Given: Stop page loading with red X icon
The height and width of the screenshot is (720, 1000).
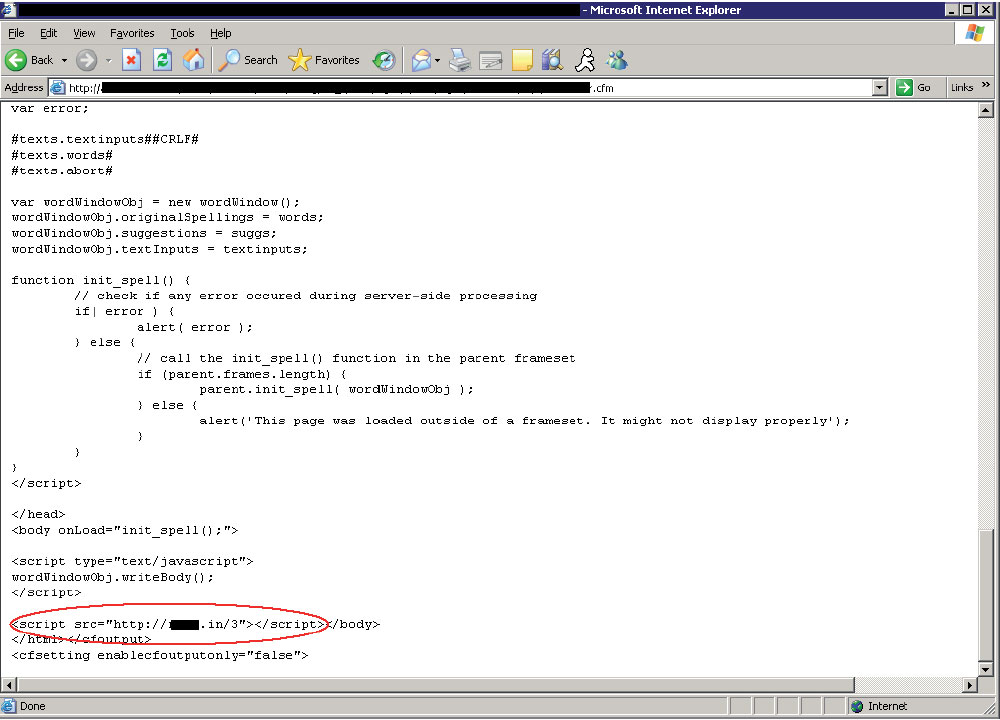Looking at the screenshot, I should [x=131, y=60].
